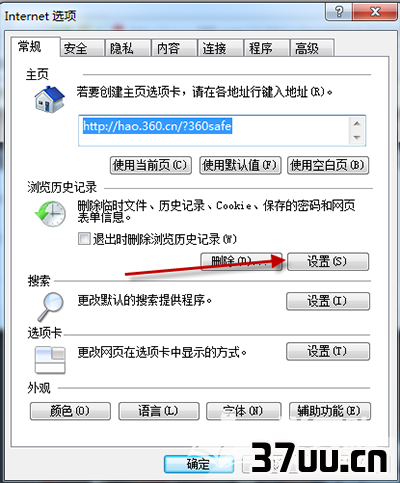The image size is (400, 483).
Task: Click the 删除 browsing history button
Action: tap(241, 262)
